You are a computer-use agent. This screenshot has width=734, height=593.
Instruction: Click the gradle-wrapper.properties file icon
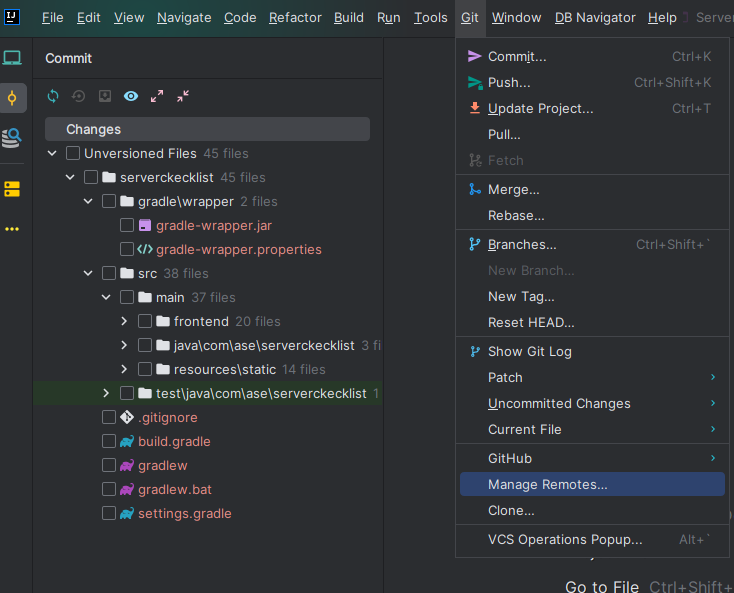[x=145, y=249]
